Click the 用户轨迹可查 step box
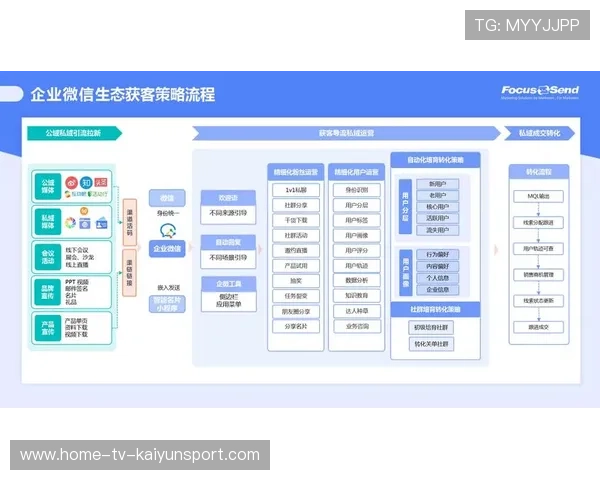 (538, 248)
